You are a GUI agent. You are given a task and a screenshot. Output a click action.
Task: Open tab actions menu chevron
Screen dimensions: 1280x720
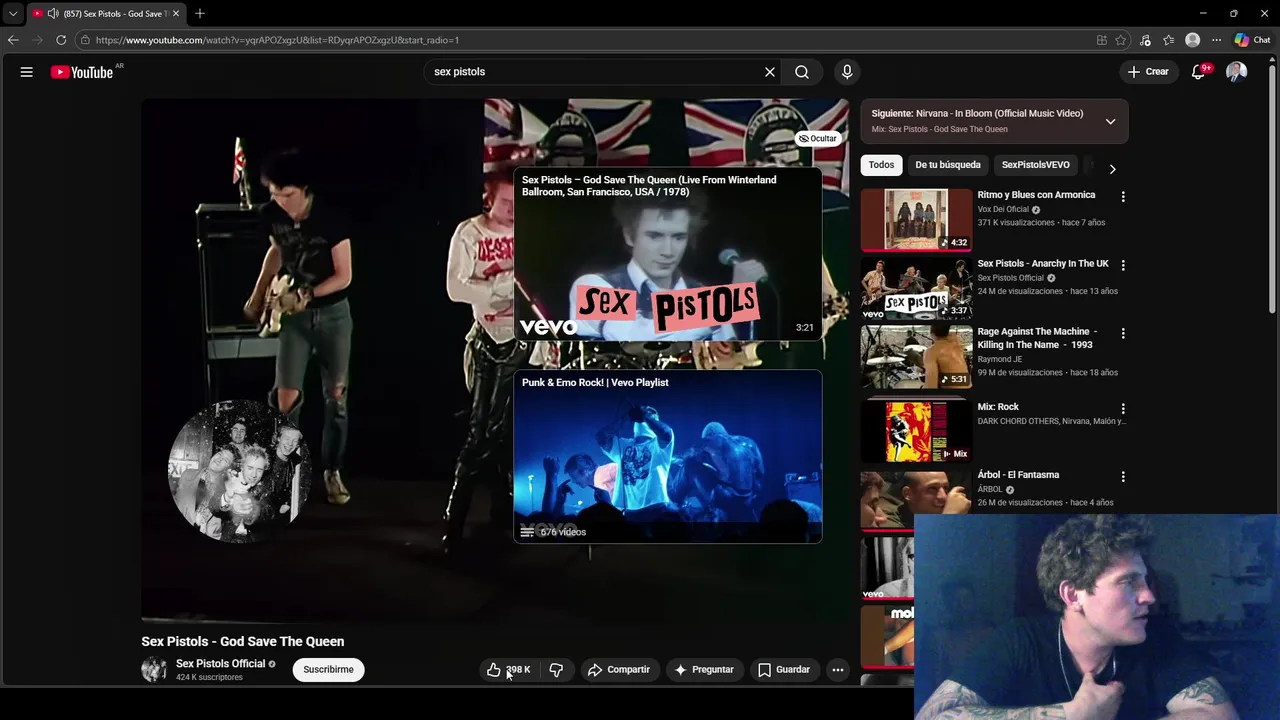[x=13, y=13]
